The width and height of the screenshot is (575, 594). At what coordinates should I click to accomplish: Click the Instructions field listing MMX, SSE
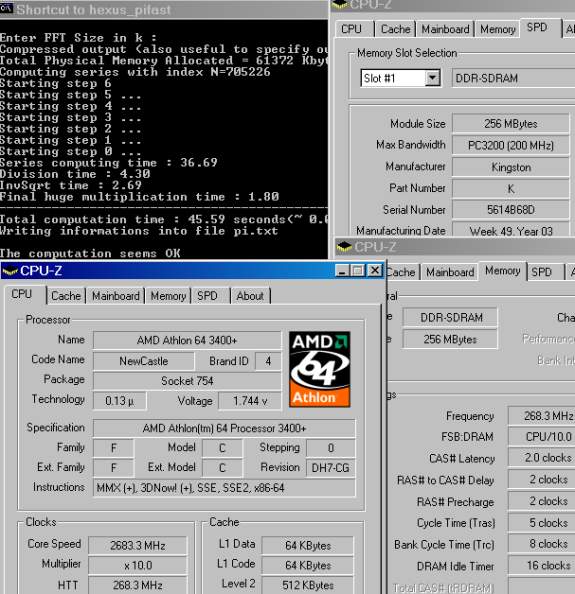(x=224, y=488)
